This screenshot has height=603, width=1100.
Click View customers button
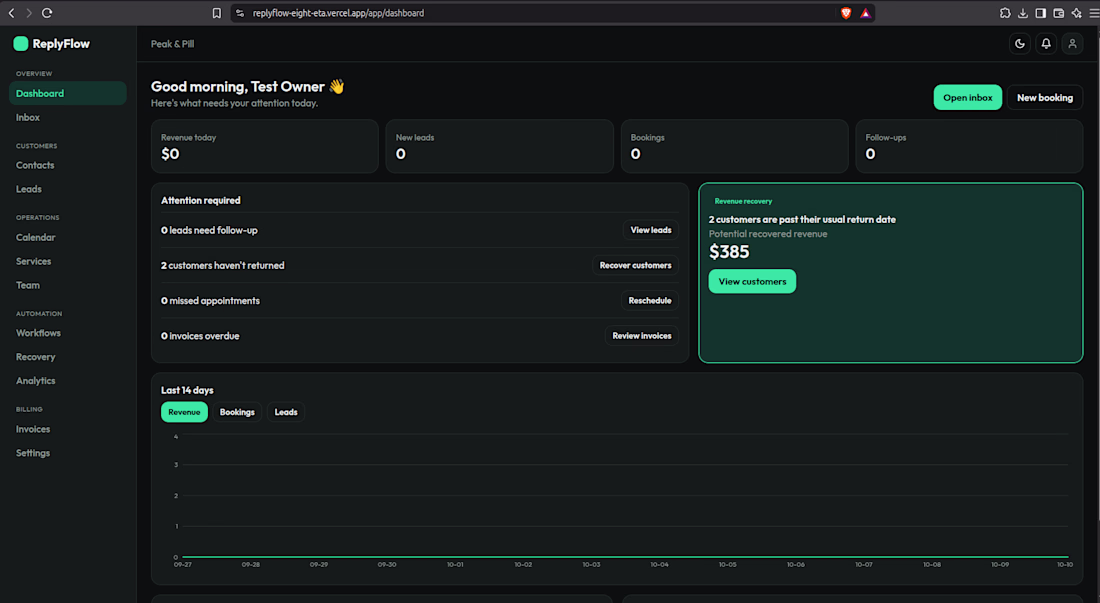point(752,281)
